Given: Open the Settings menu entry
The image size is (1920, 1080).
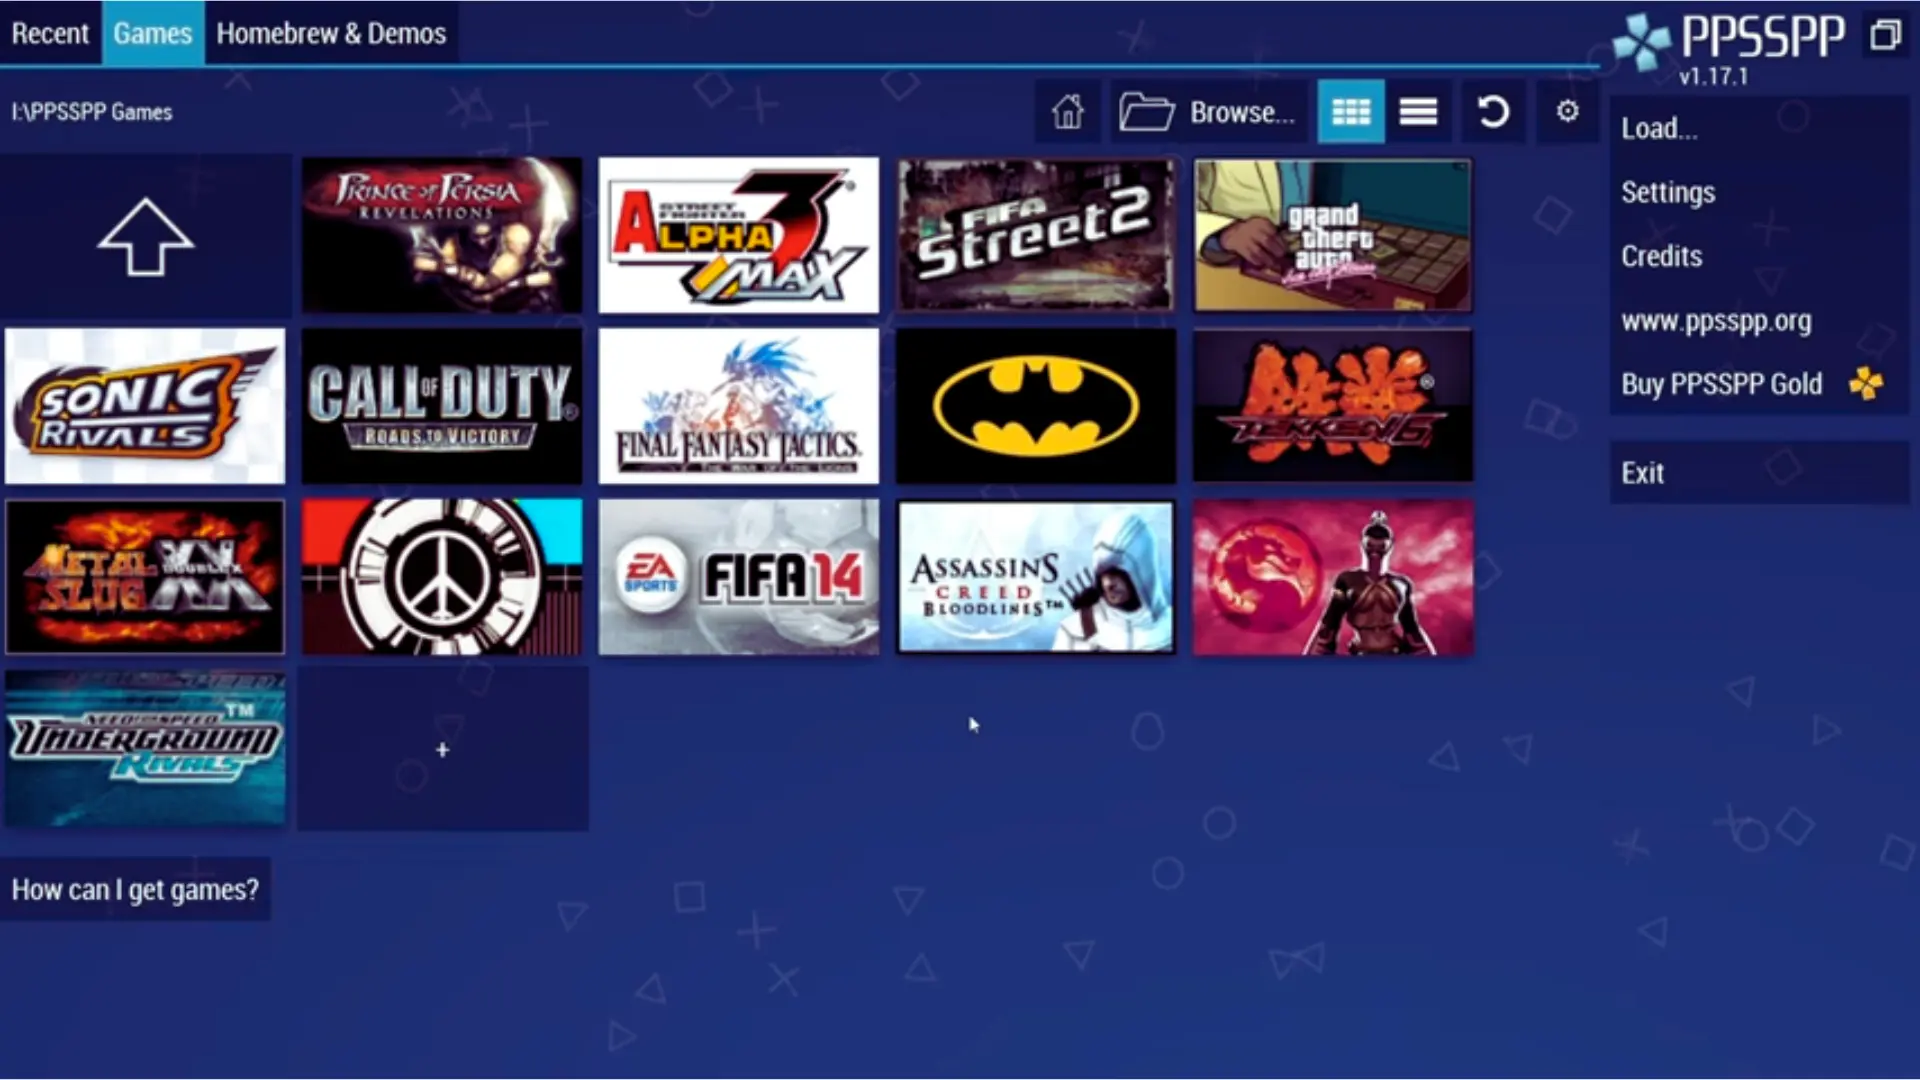Looking at the screenshot, I should click(1667, 192).
